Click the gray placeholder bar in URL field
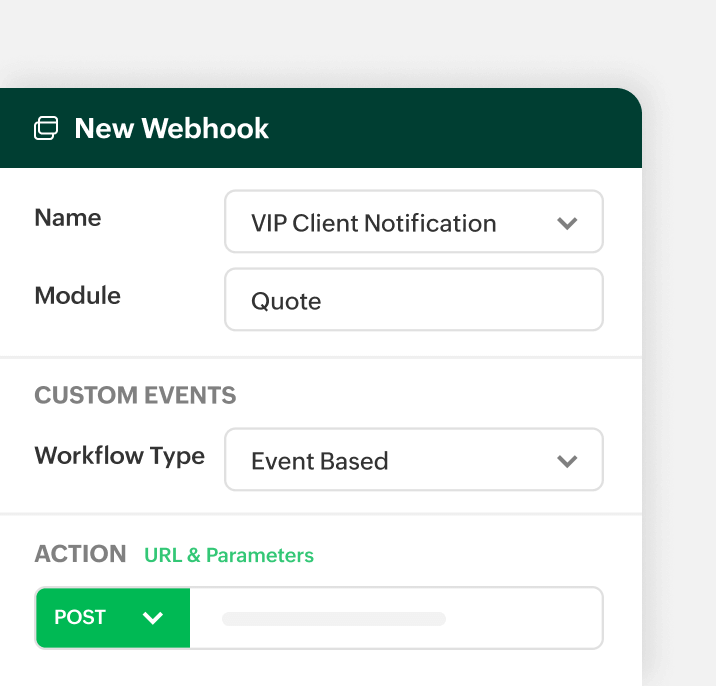 click(333, 619)
